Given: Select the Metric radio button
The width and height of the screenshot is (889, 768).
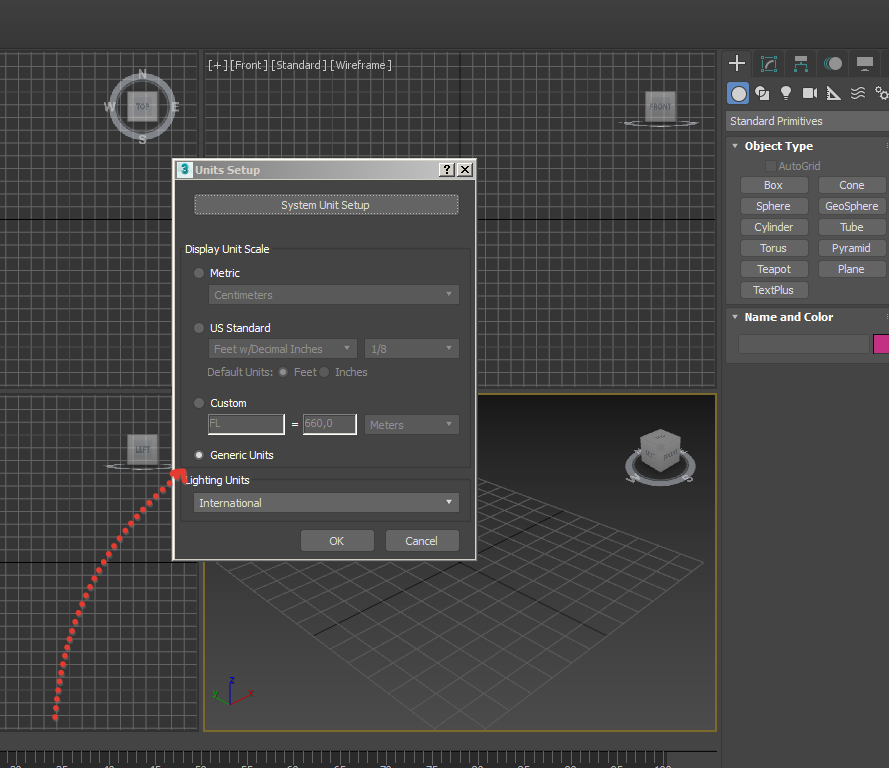Looking at the screenshot, I should point(199,273).
